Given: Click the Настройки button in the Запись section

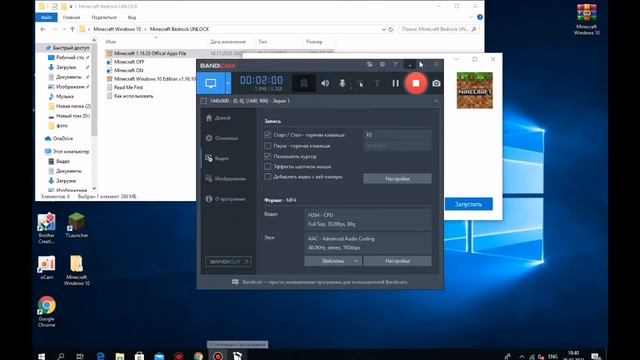Looking at the screenshot, I should tap(397, 179).
